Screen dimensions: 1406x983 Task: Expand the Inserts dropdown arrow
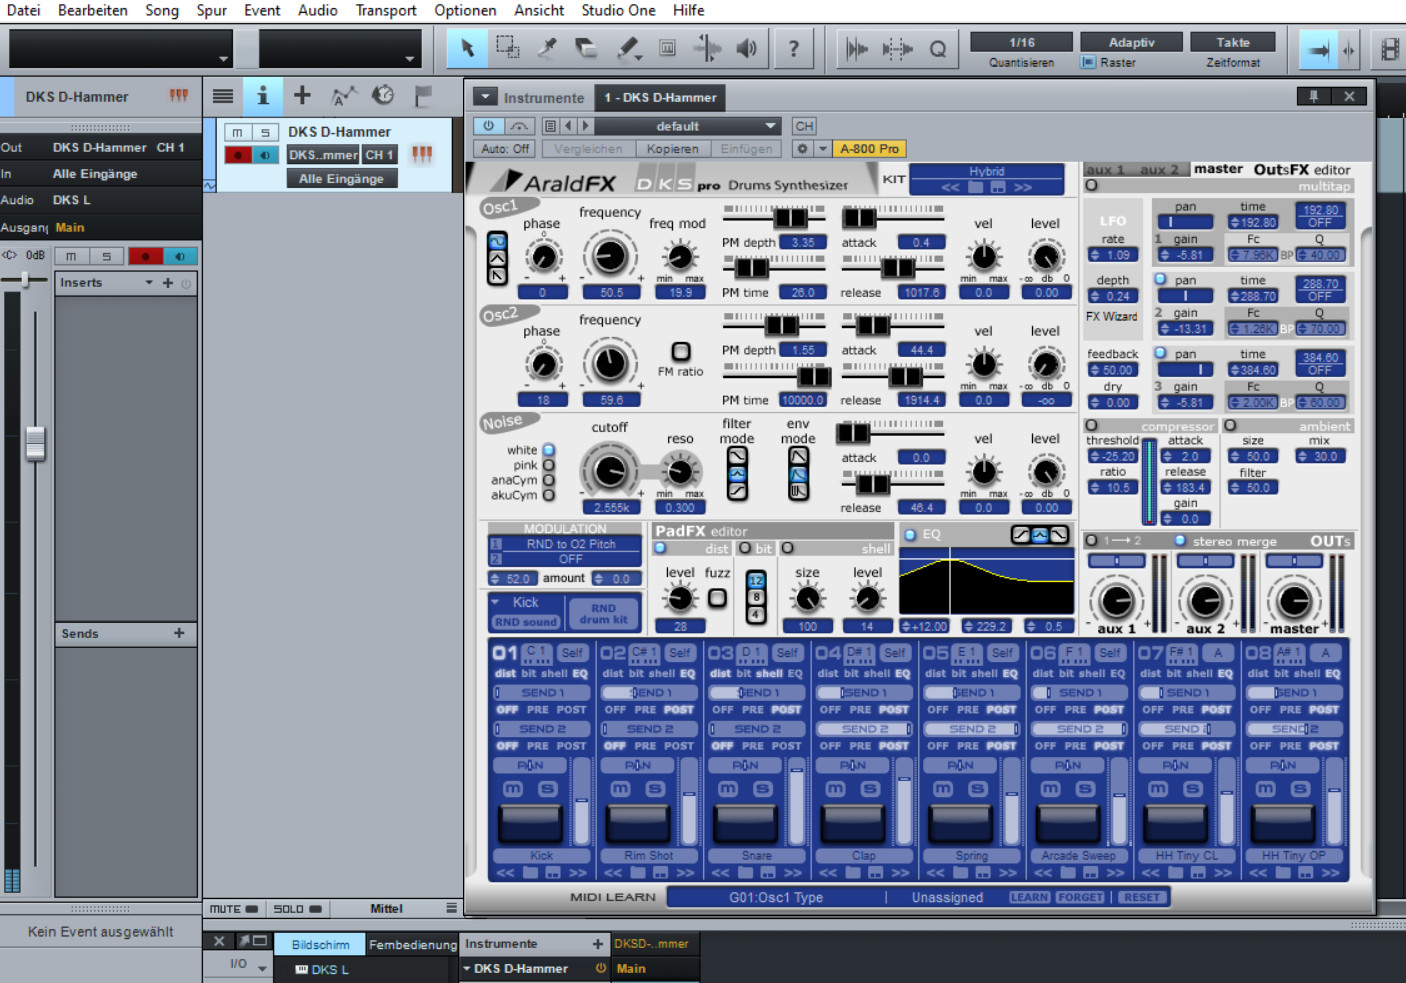click(x=149, y=283)
